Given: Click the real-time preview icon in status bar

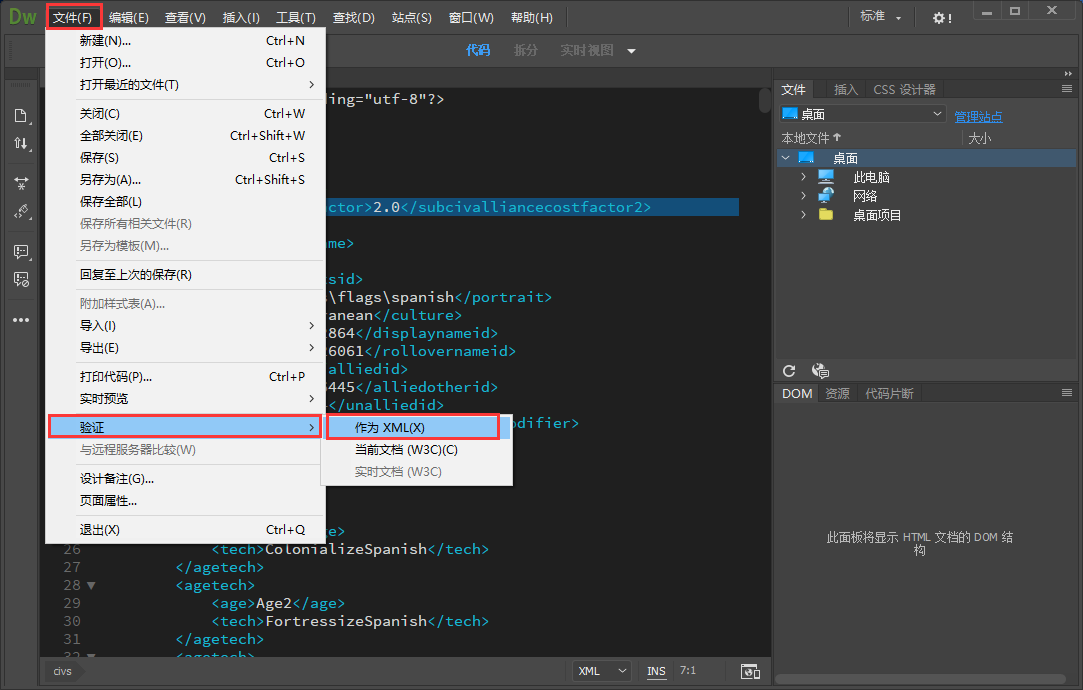Looking at the screenshot, I should click(750, 671).
